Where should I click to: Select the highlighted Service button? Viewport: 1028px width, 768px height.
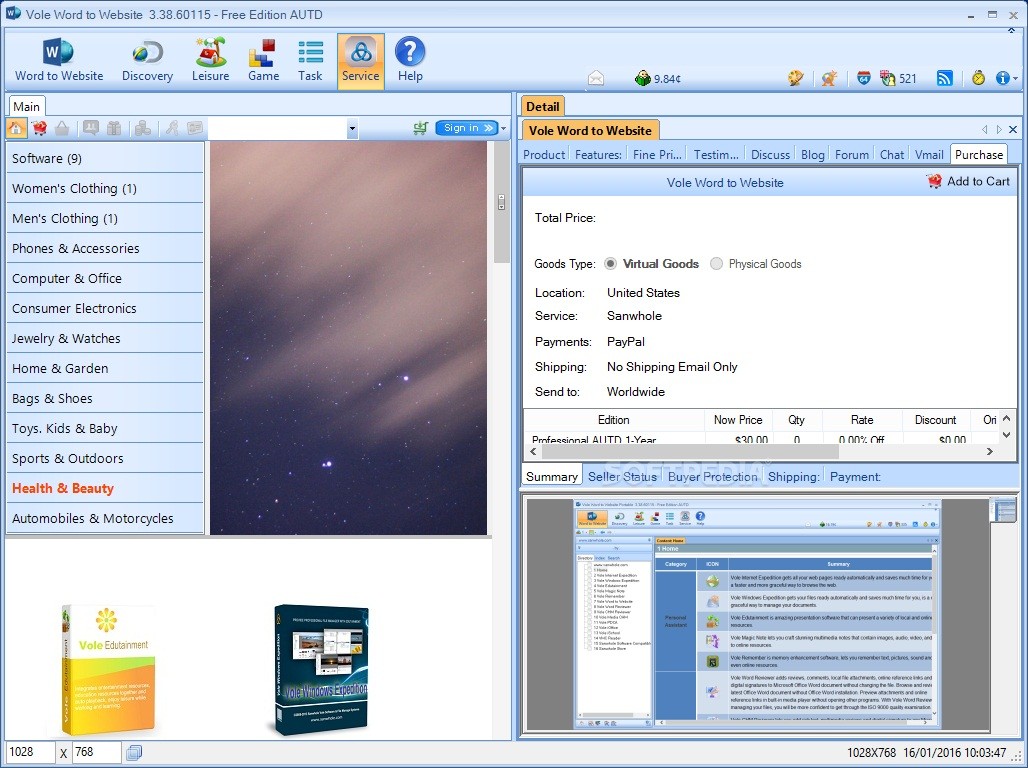[x=361, y=60]
